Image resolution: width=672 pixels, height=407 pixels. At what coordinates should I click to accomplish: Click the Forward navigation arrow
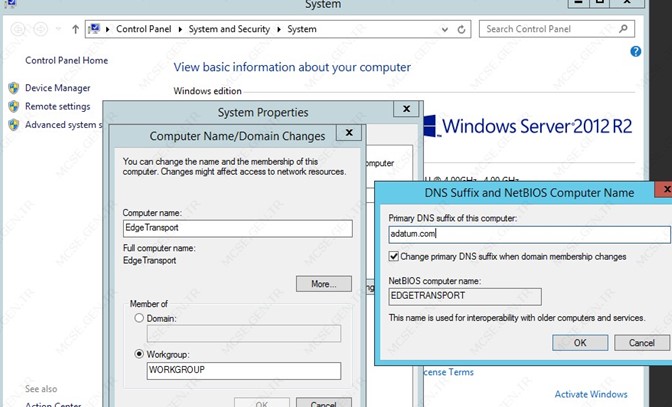[41, 29]
